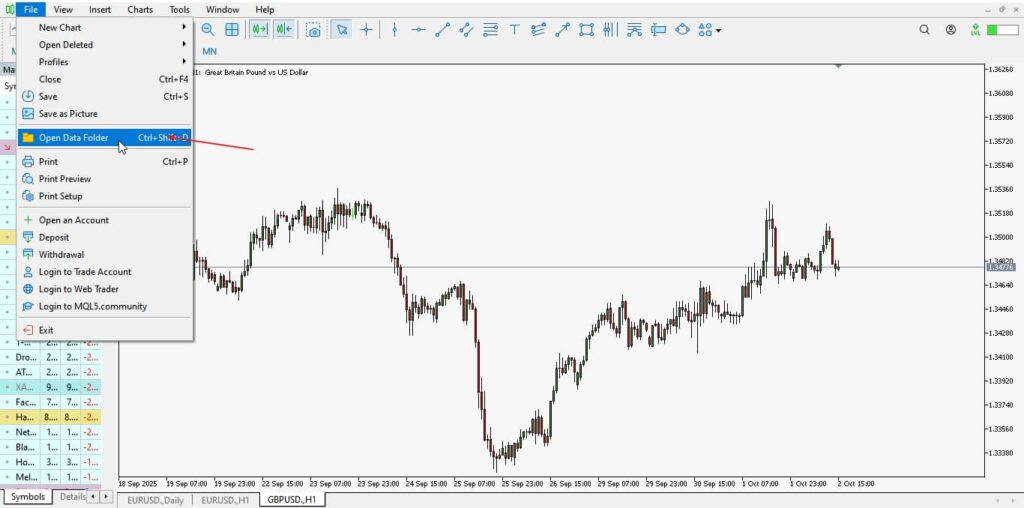Image resolution: width=1024 pixels, height=508 pixels.
Task: Select the text tool in toolbar
Action: pos(515,30)
